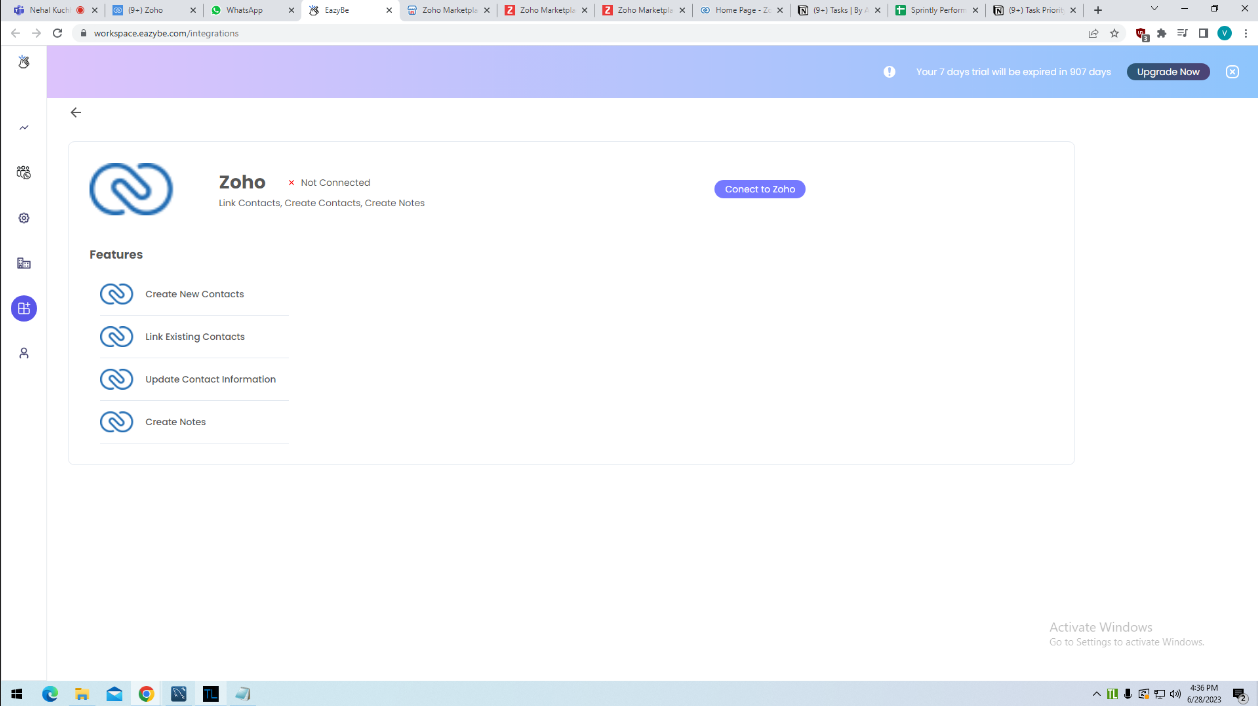Select the 'Link Existing Contacts' text
Viewport: 1258px width, 706px height.
[195, 337]
